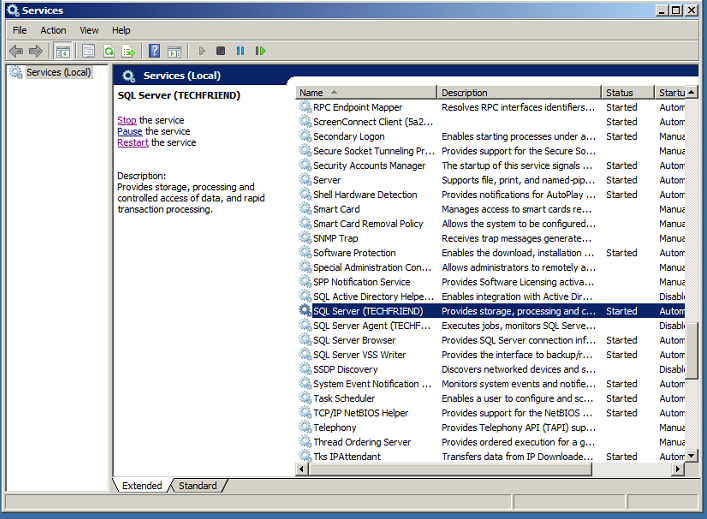This screenshot has height=519, width=707.
Task: Click the Restart Service toolbar icon
Action: (x=260, y=51)
